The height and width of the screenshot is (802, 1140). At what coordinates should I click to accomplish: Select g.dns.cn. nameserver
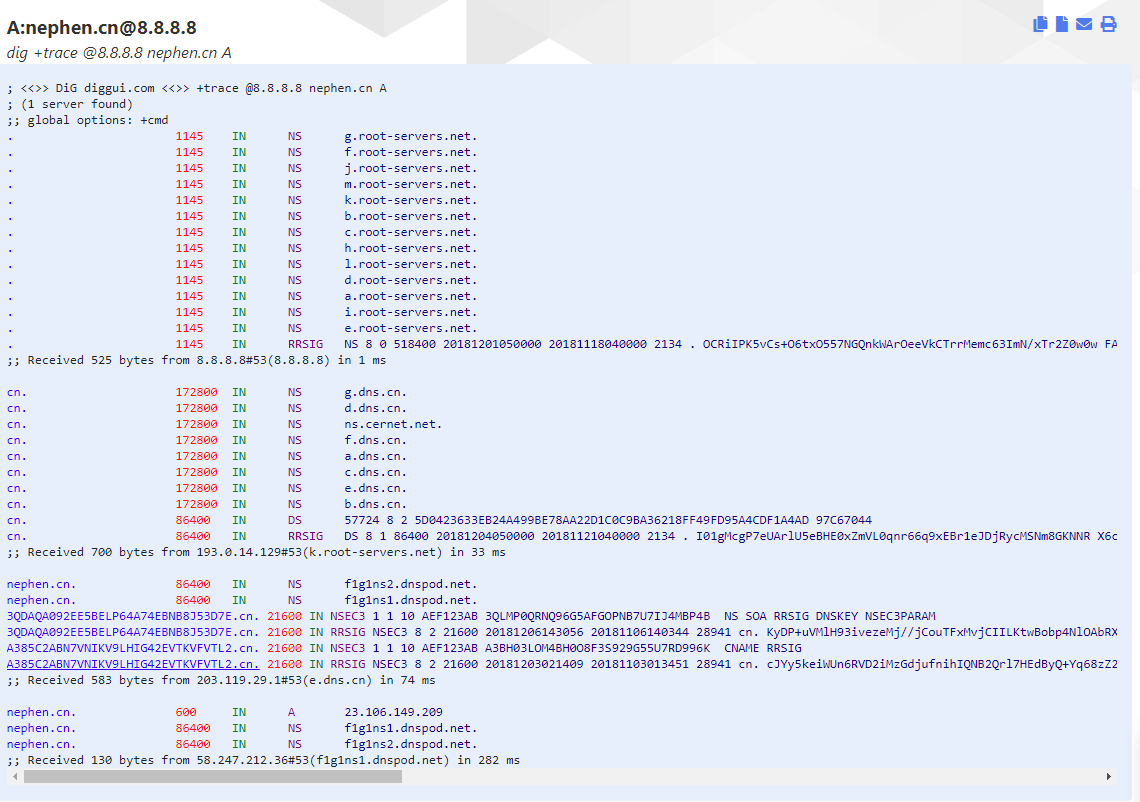click(375, 392)
